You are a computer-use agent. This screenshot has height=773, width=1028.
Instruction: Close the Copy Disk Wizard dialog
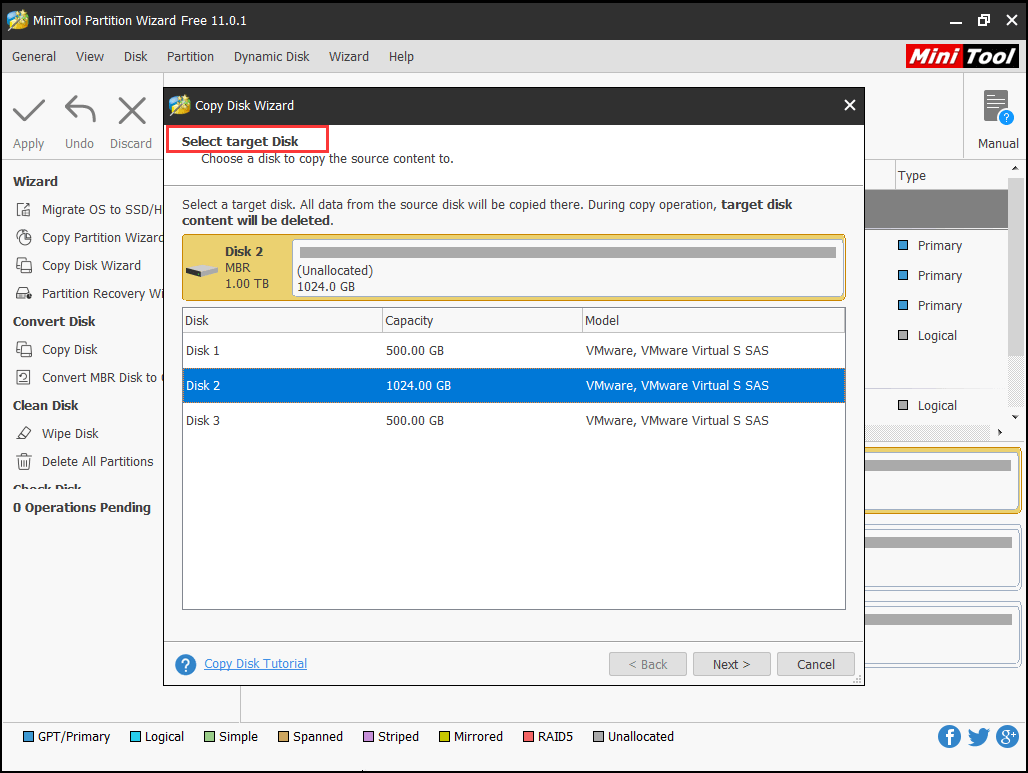click(849, 105)
